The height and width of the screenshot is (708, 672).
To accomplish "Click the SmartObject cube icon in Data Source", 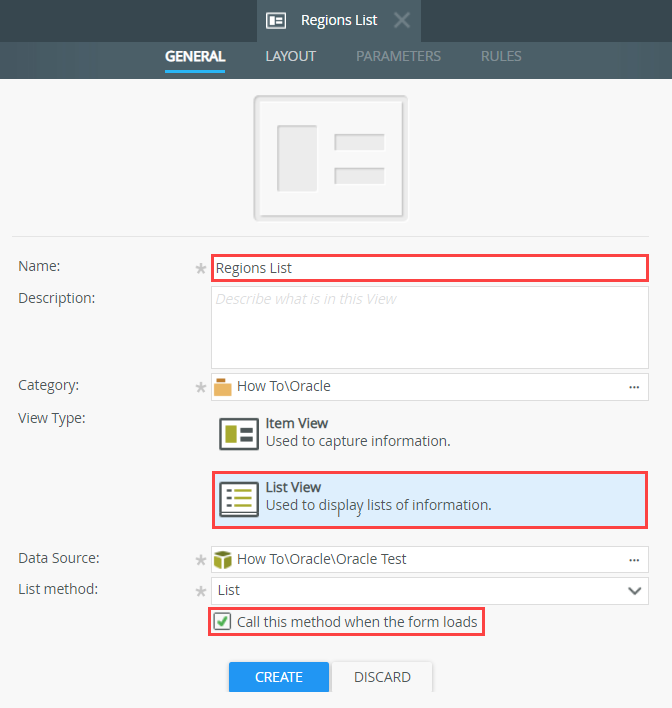I will coord(222,560).
